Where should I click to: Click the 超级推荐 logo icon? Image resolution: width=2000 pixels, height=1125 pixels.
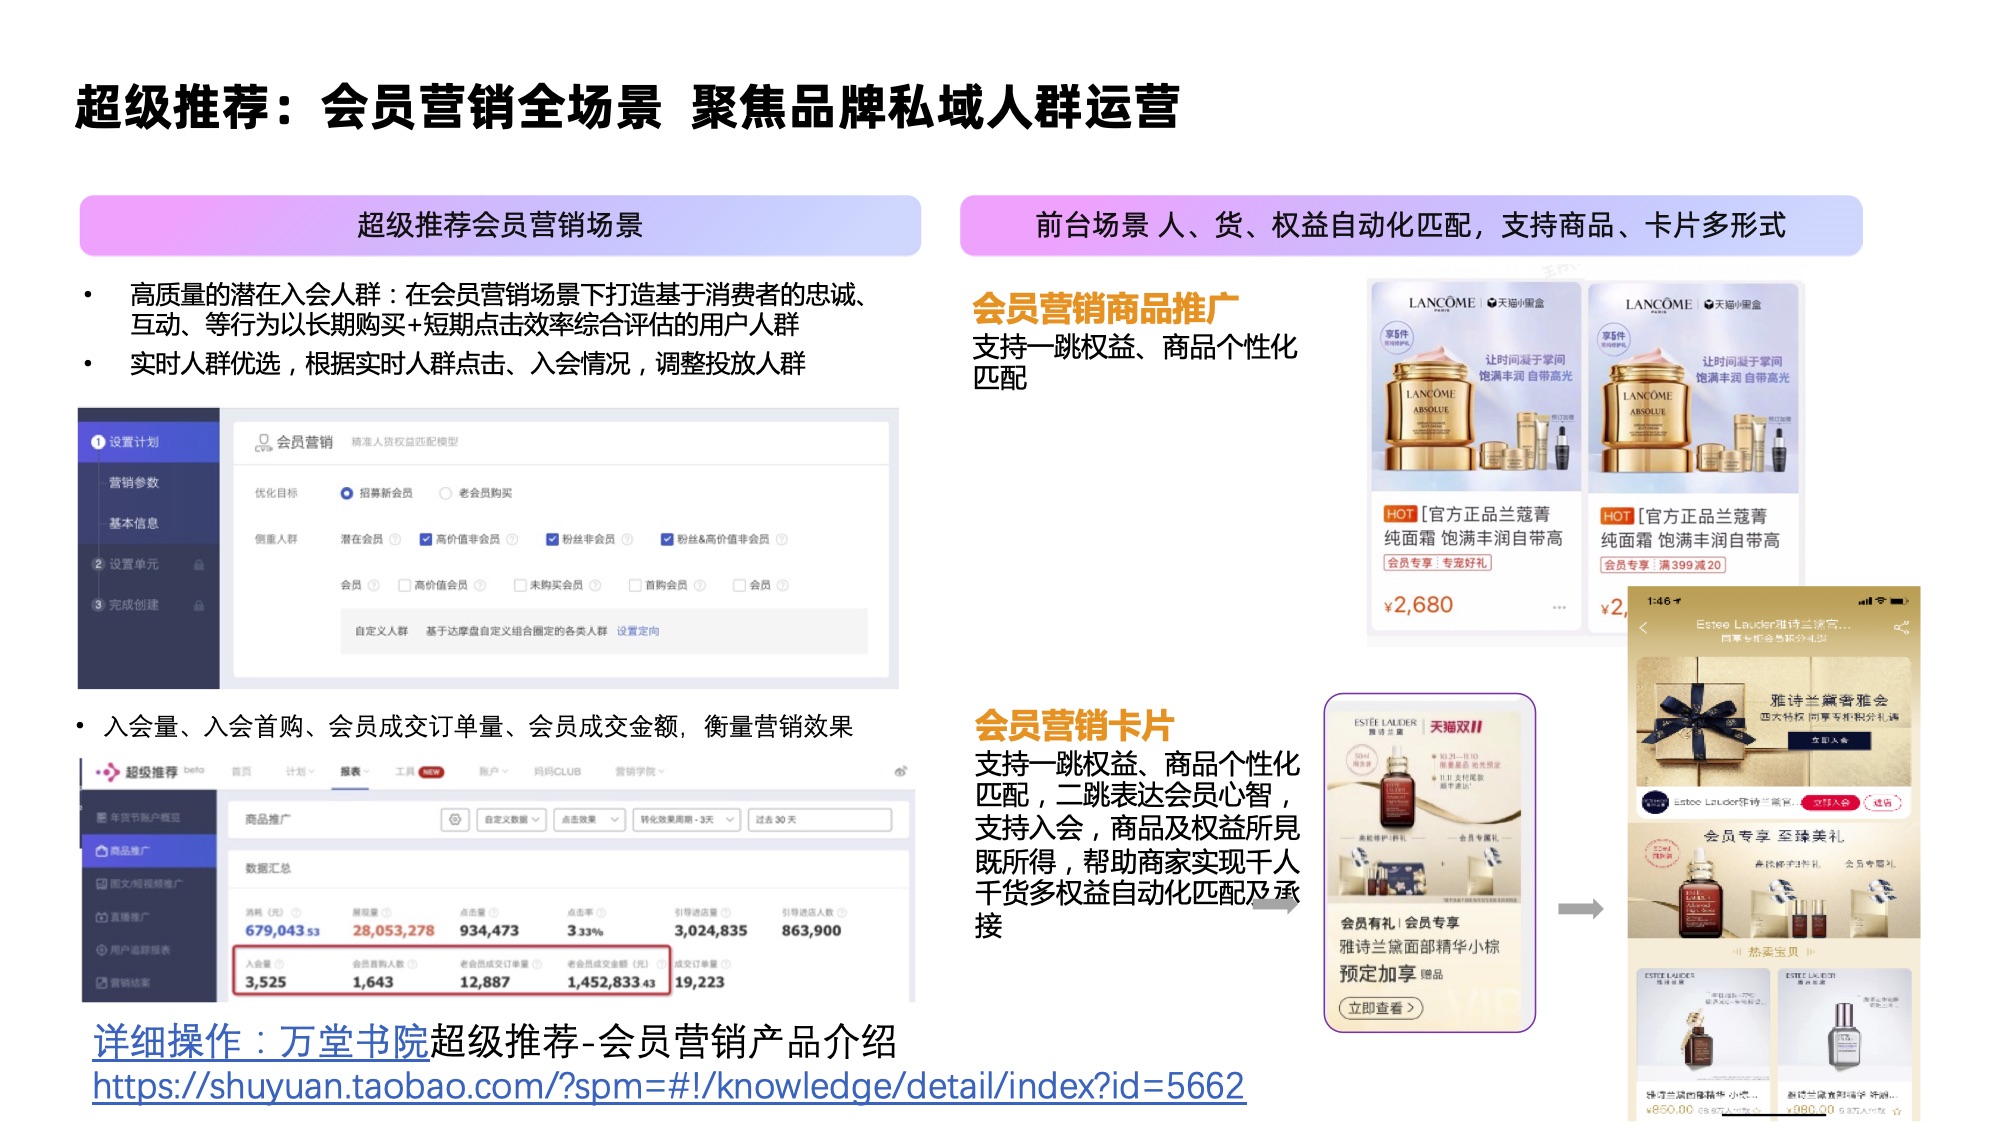click(x=107, y=772)
